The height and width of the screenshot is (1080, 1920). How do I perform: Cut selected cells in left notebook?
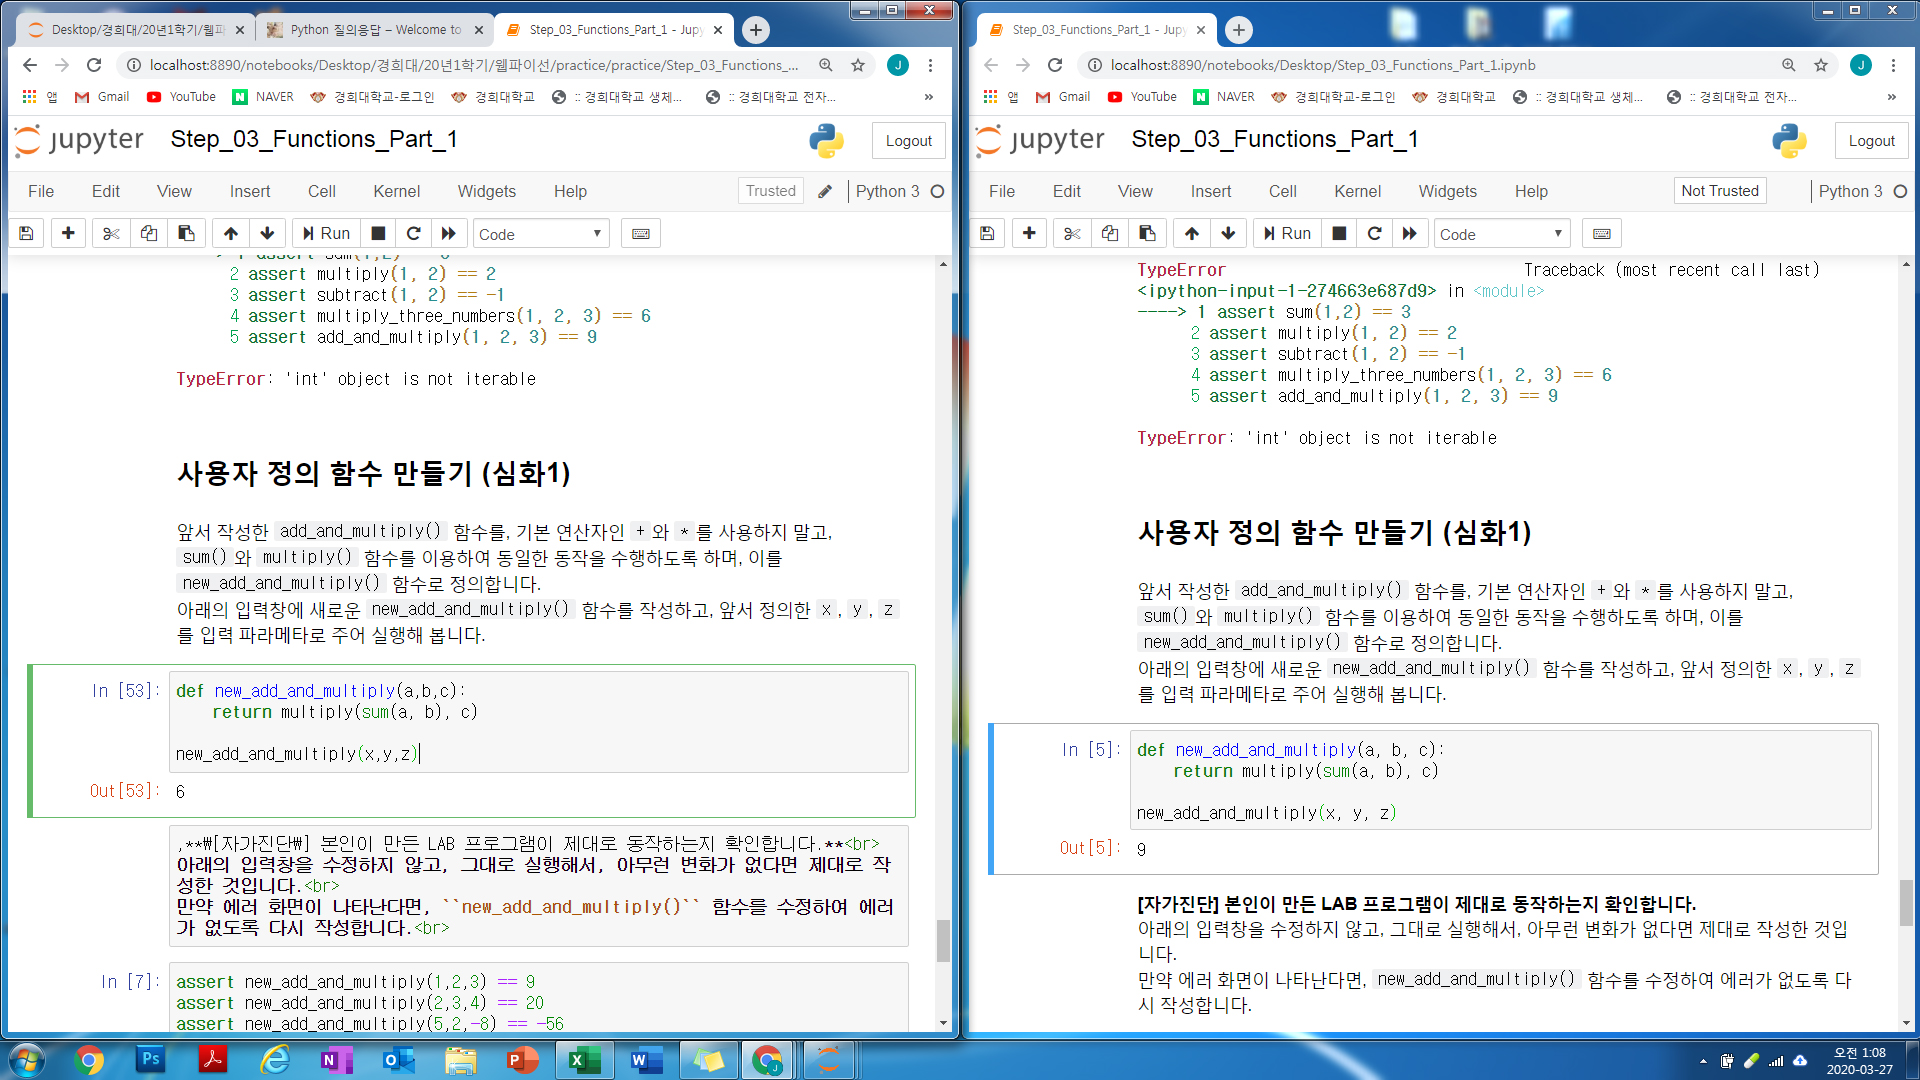[111, 233]
